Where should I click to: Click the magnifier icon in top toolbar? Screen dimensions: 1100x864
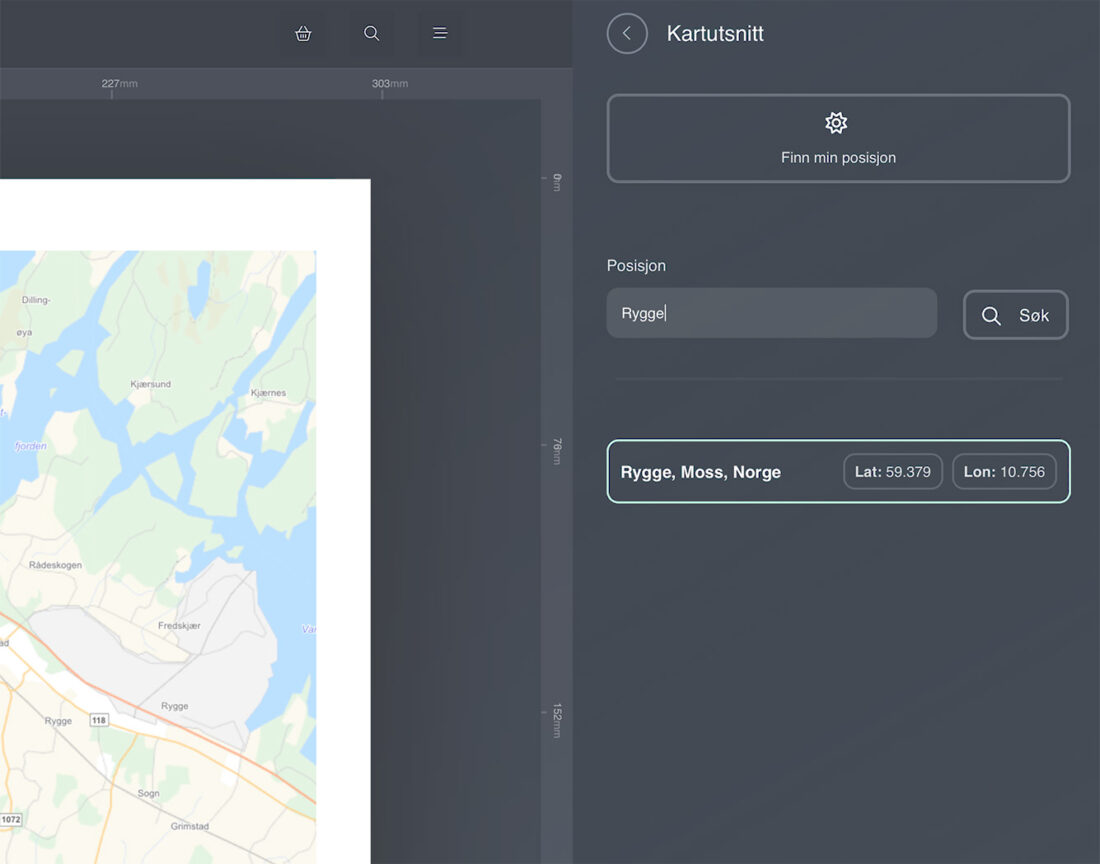[x=371, y=33]
